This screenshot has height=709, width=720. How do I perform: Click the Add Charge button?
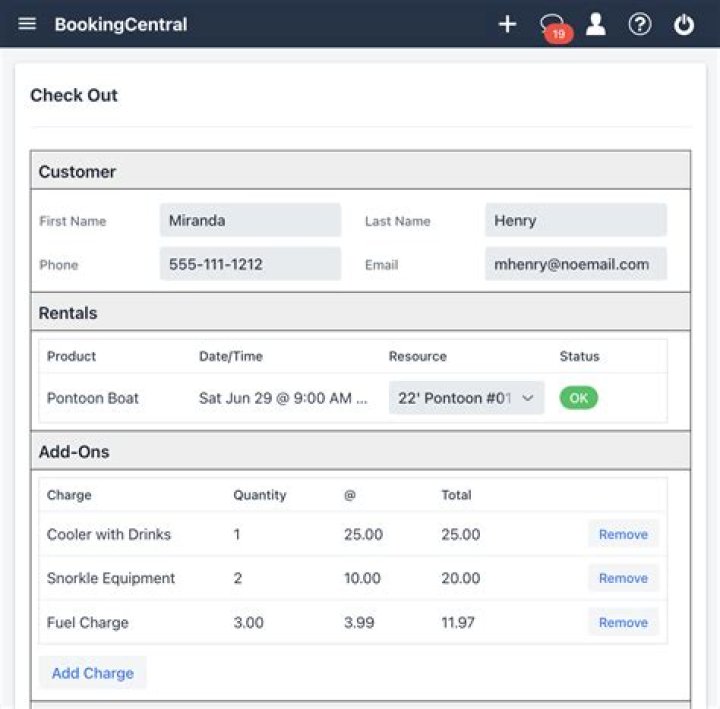[x=93, y=673]
